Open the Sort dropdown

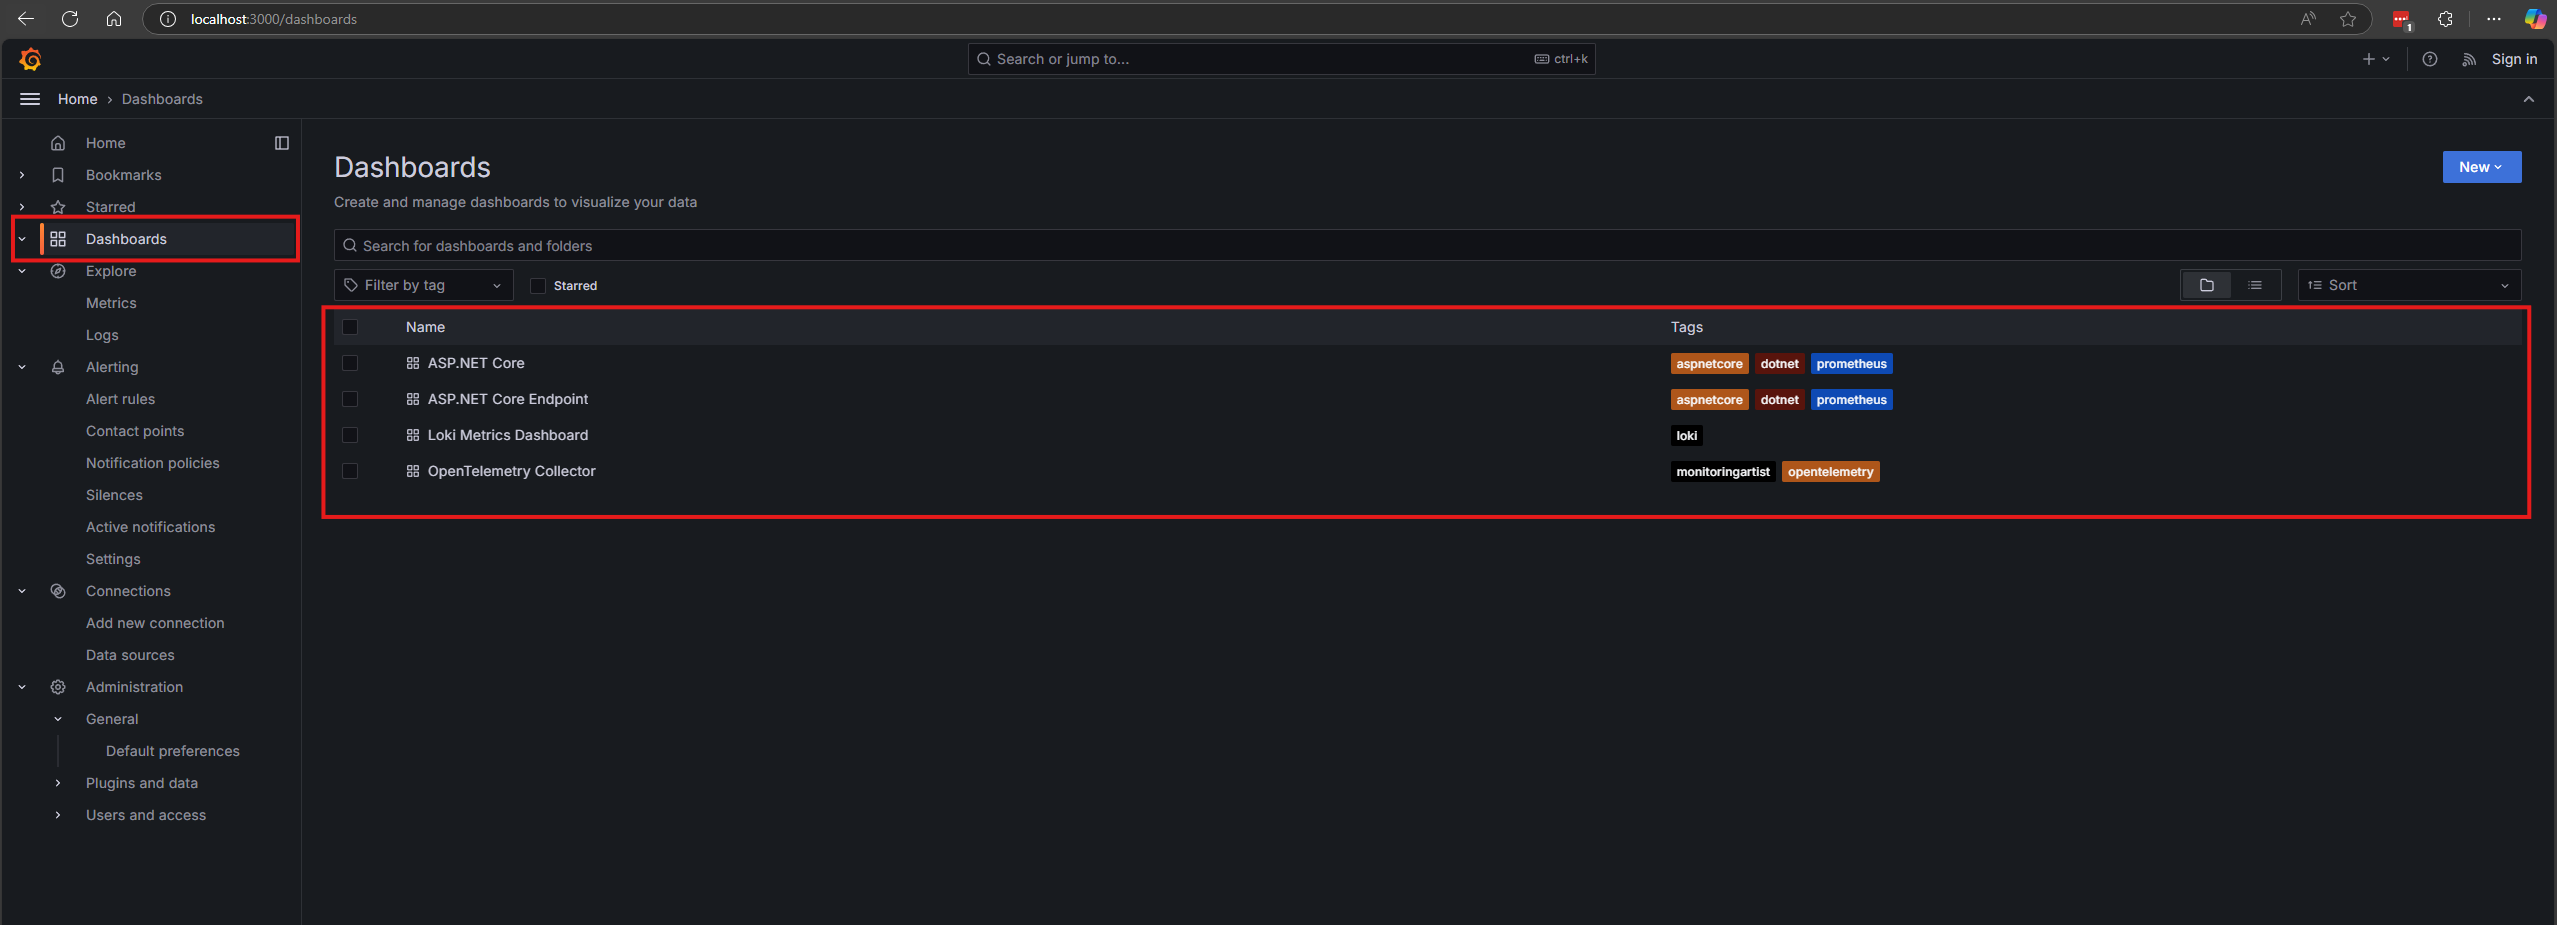2409,285
